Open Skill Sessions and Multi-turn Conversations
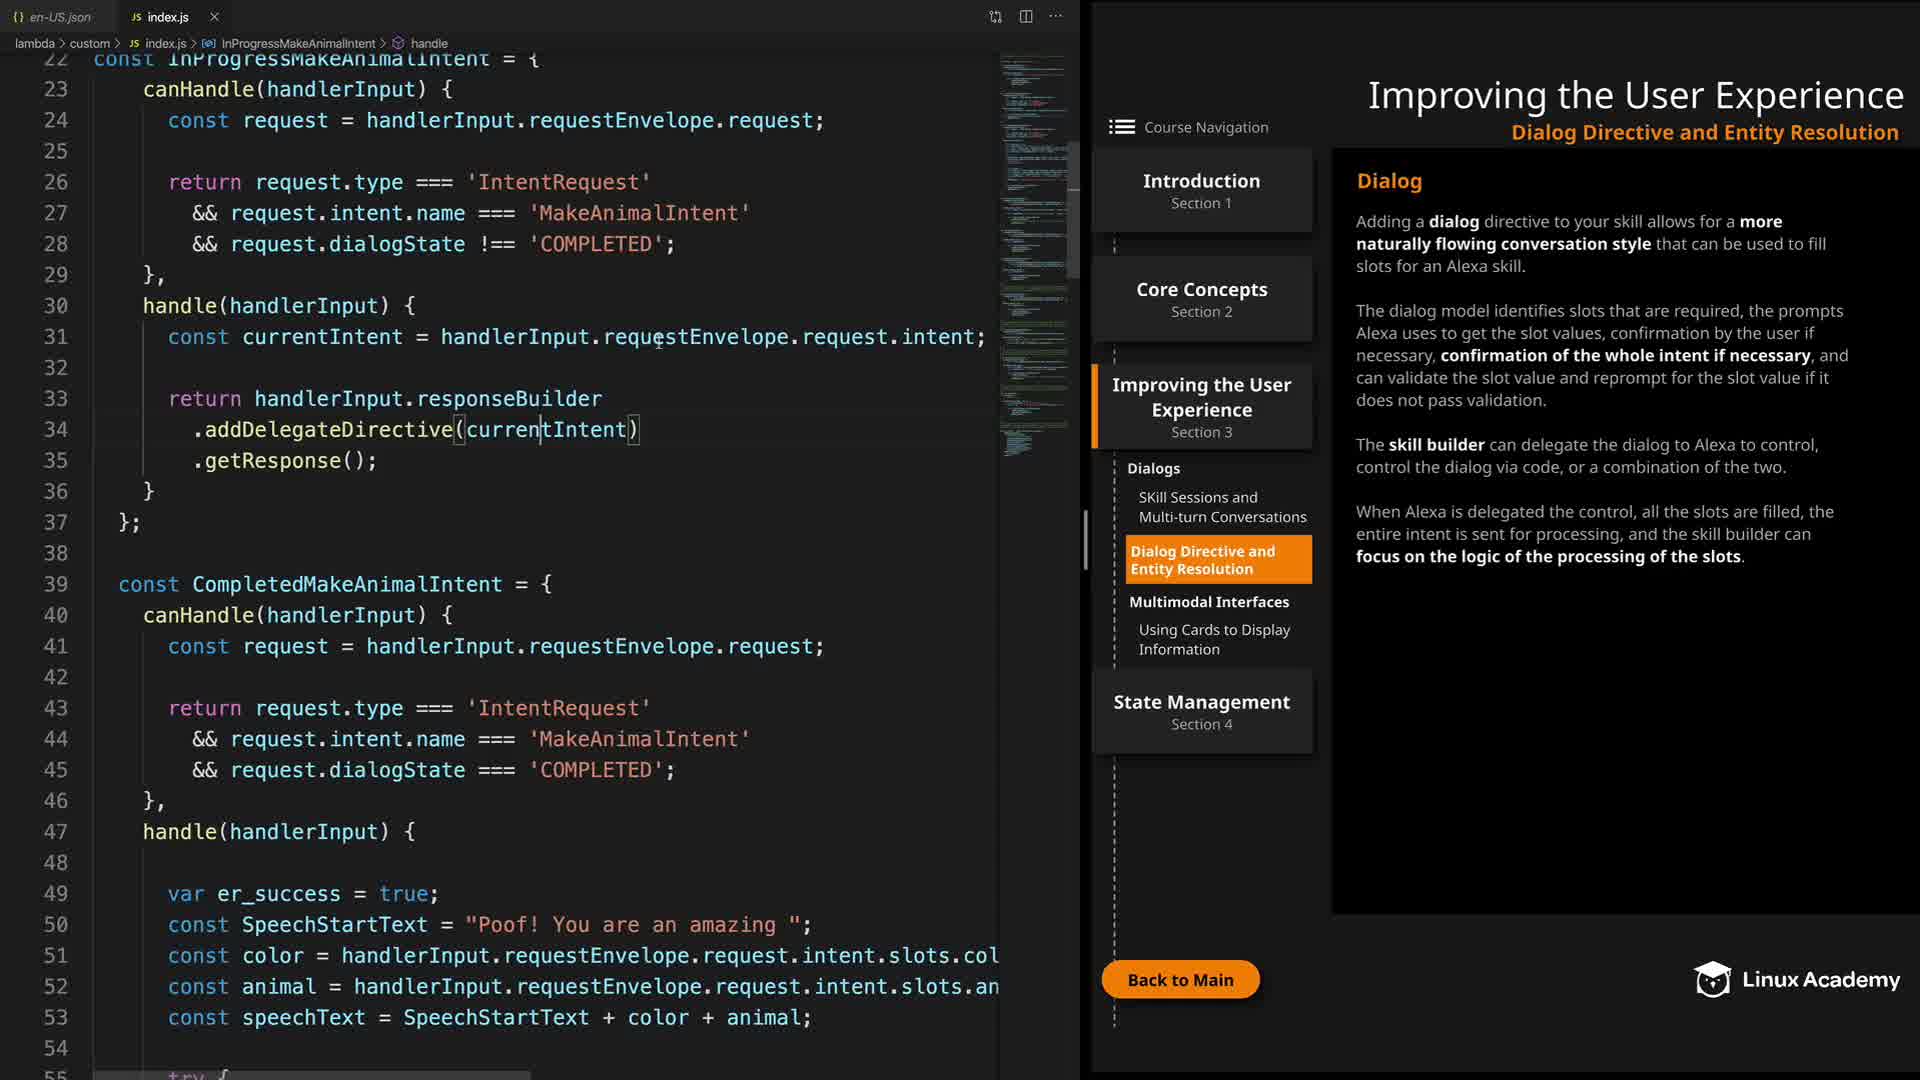 tap(1221, 507)
